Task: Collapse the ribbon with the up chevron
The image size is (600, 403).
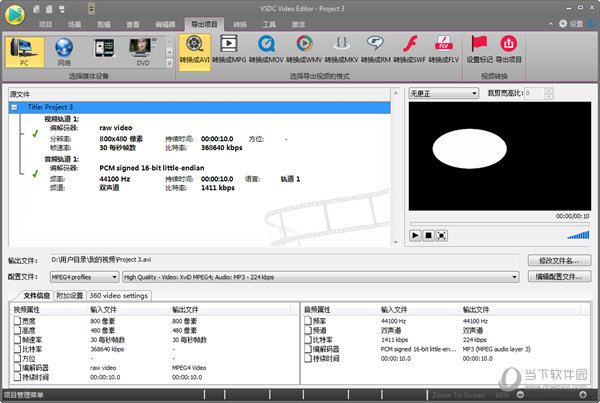Action: pyautogui.click(x=551, y=24)
